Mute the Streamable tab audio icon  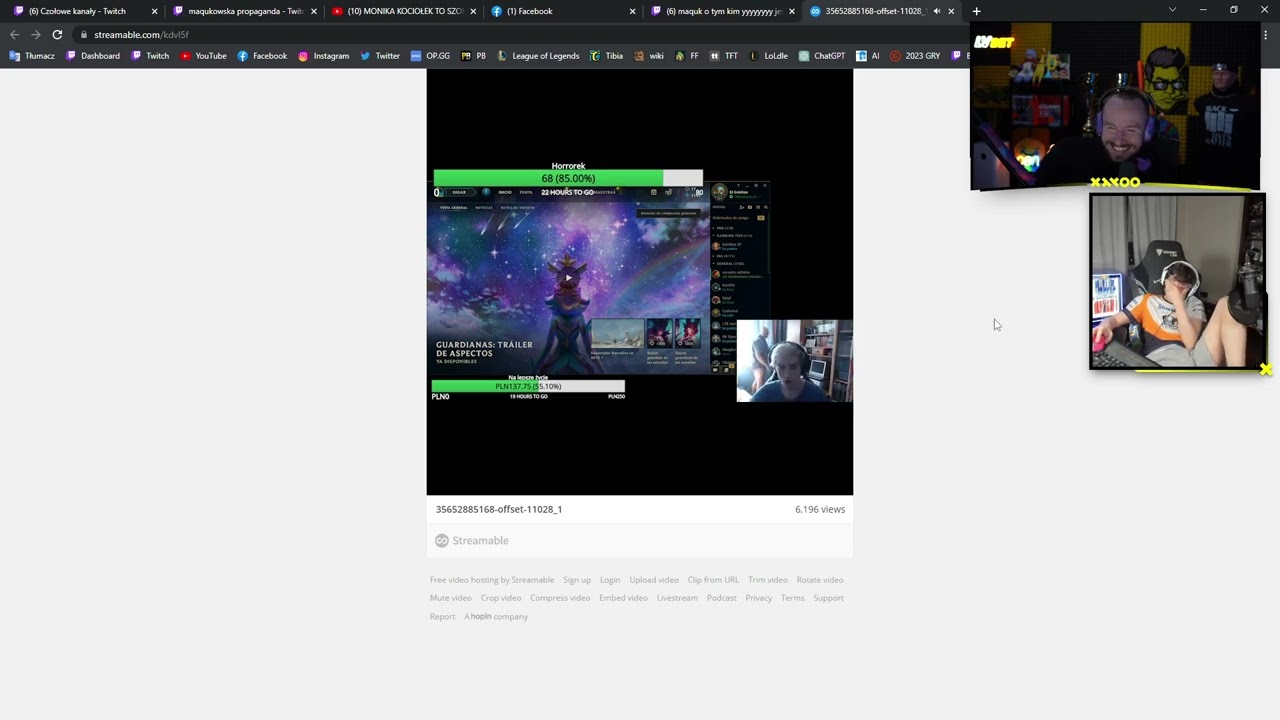(x=937, y=11)
